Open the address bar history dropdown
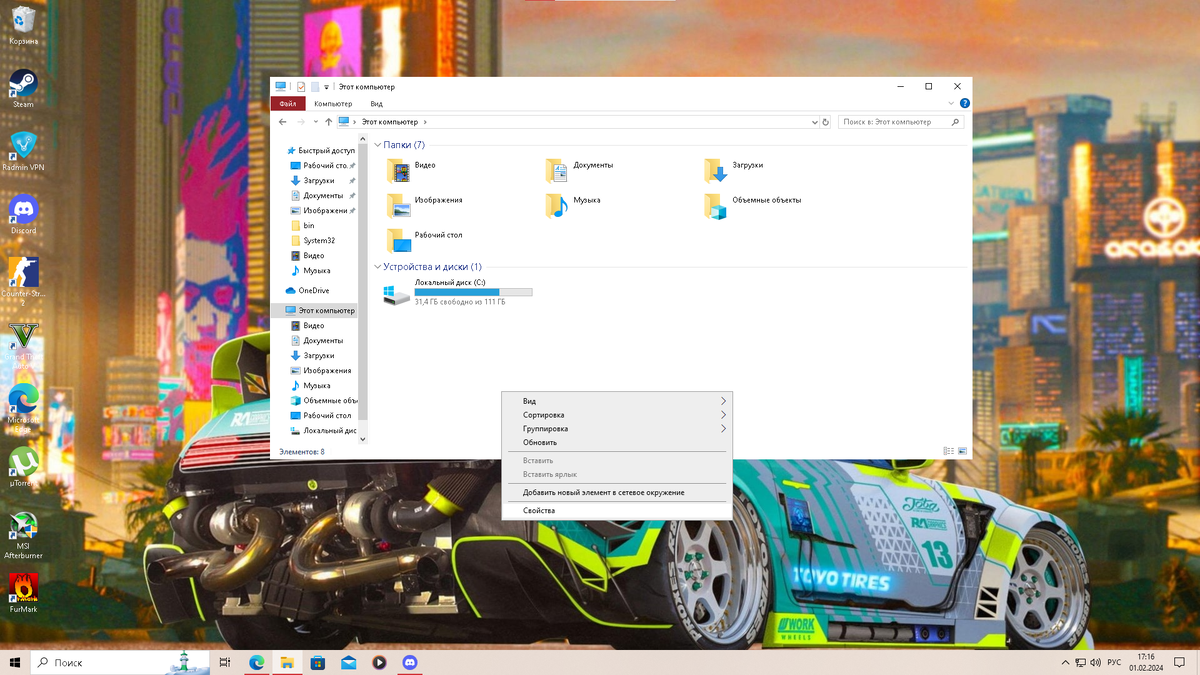 [815, 122]
